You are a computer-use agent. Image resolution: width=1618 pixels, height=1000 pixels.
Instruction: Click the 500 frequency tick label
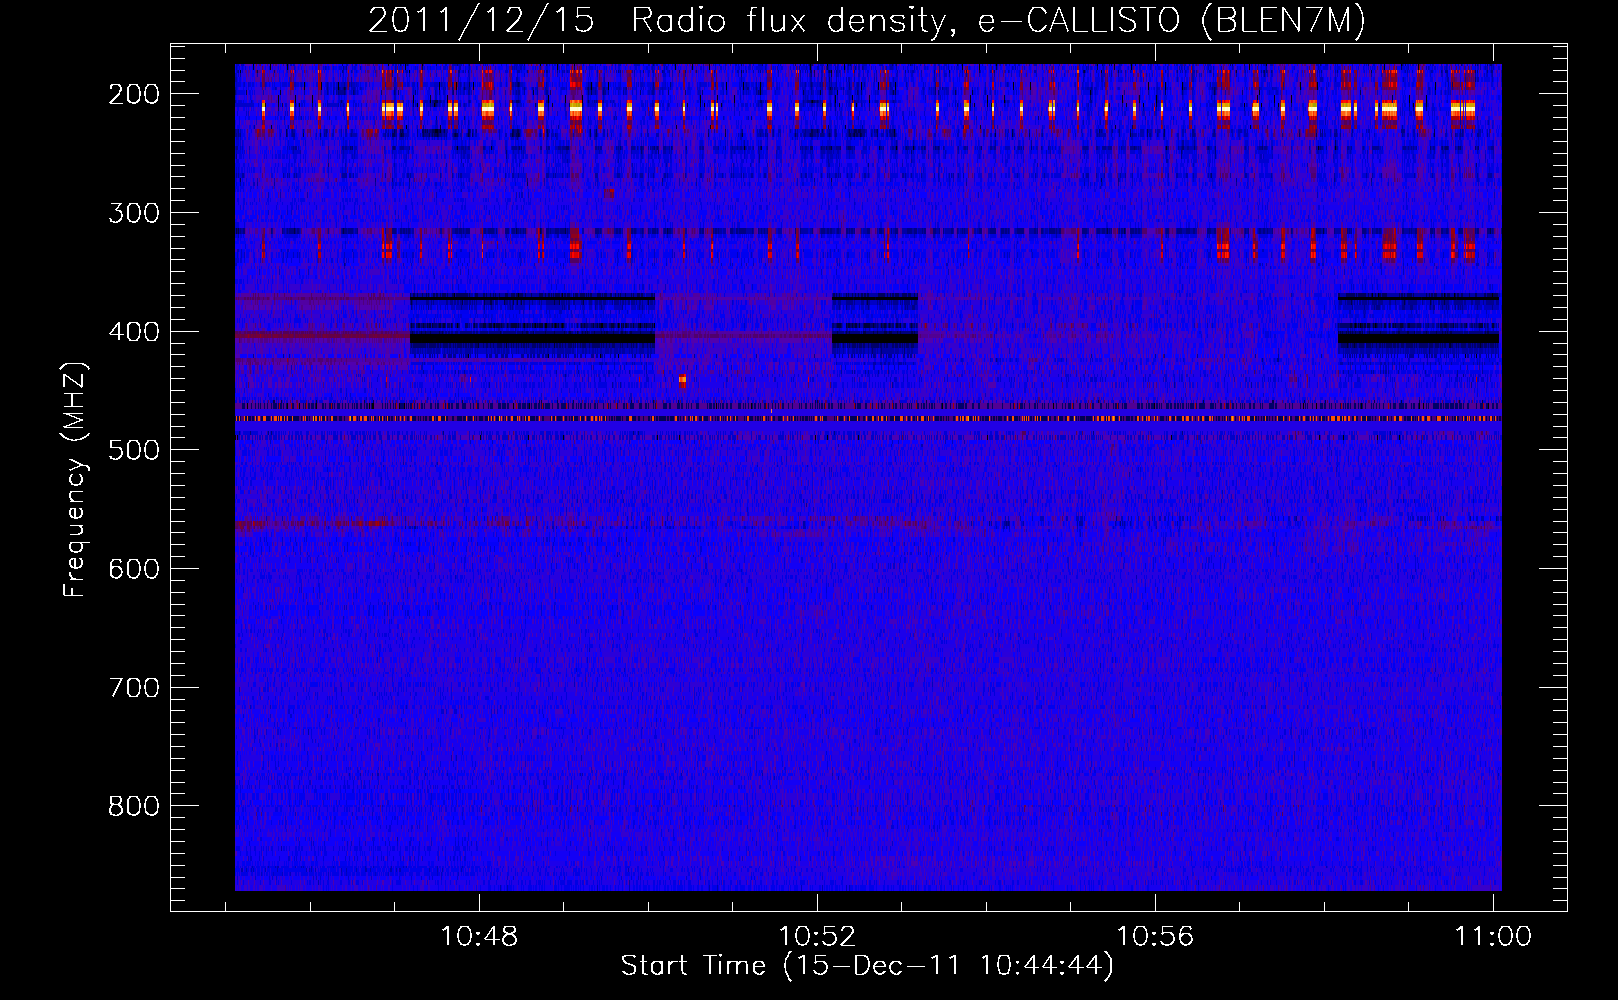[133, 450]
